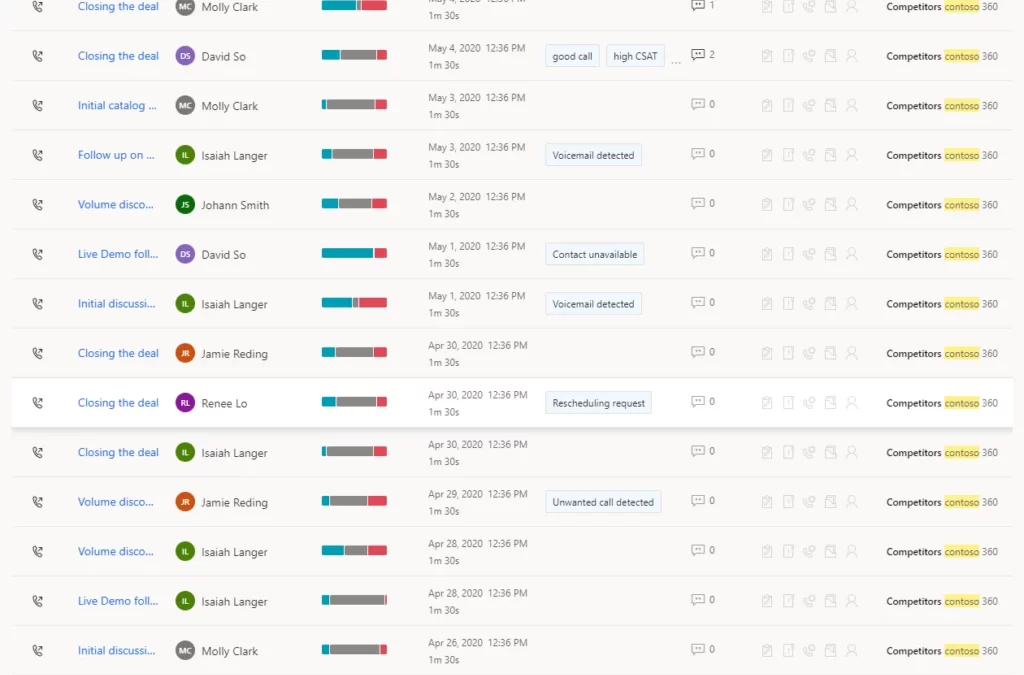Click picture frame icon in the Follow up on row
The width and height of the screenshot is (1024, 675).
pos(830,155)
